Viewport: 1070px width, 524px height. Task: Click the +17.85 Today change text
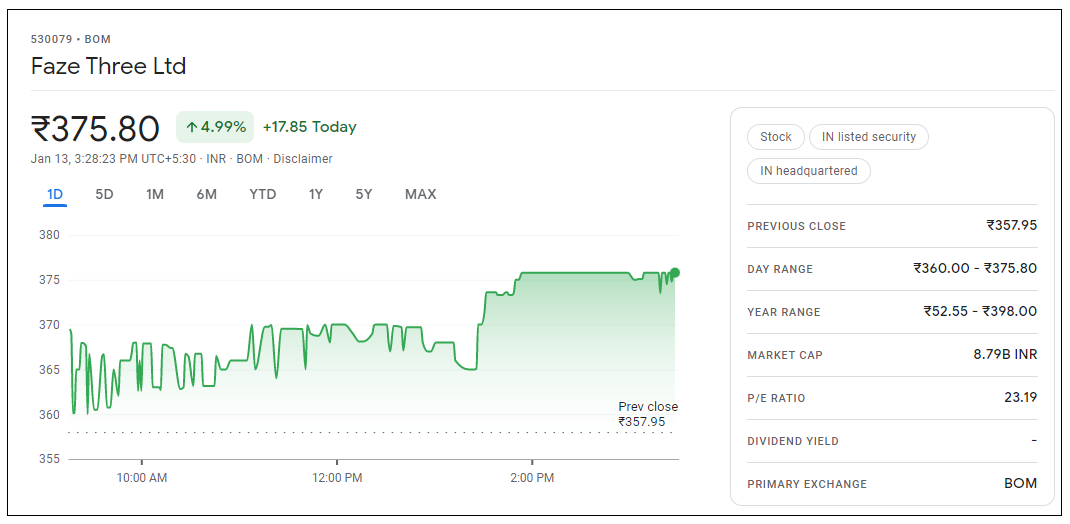(309, 127)
